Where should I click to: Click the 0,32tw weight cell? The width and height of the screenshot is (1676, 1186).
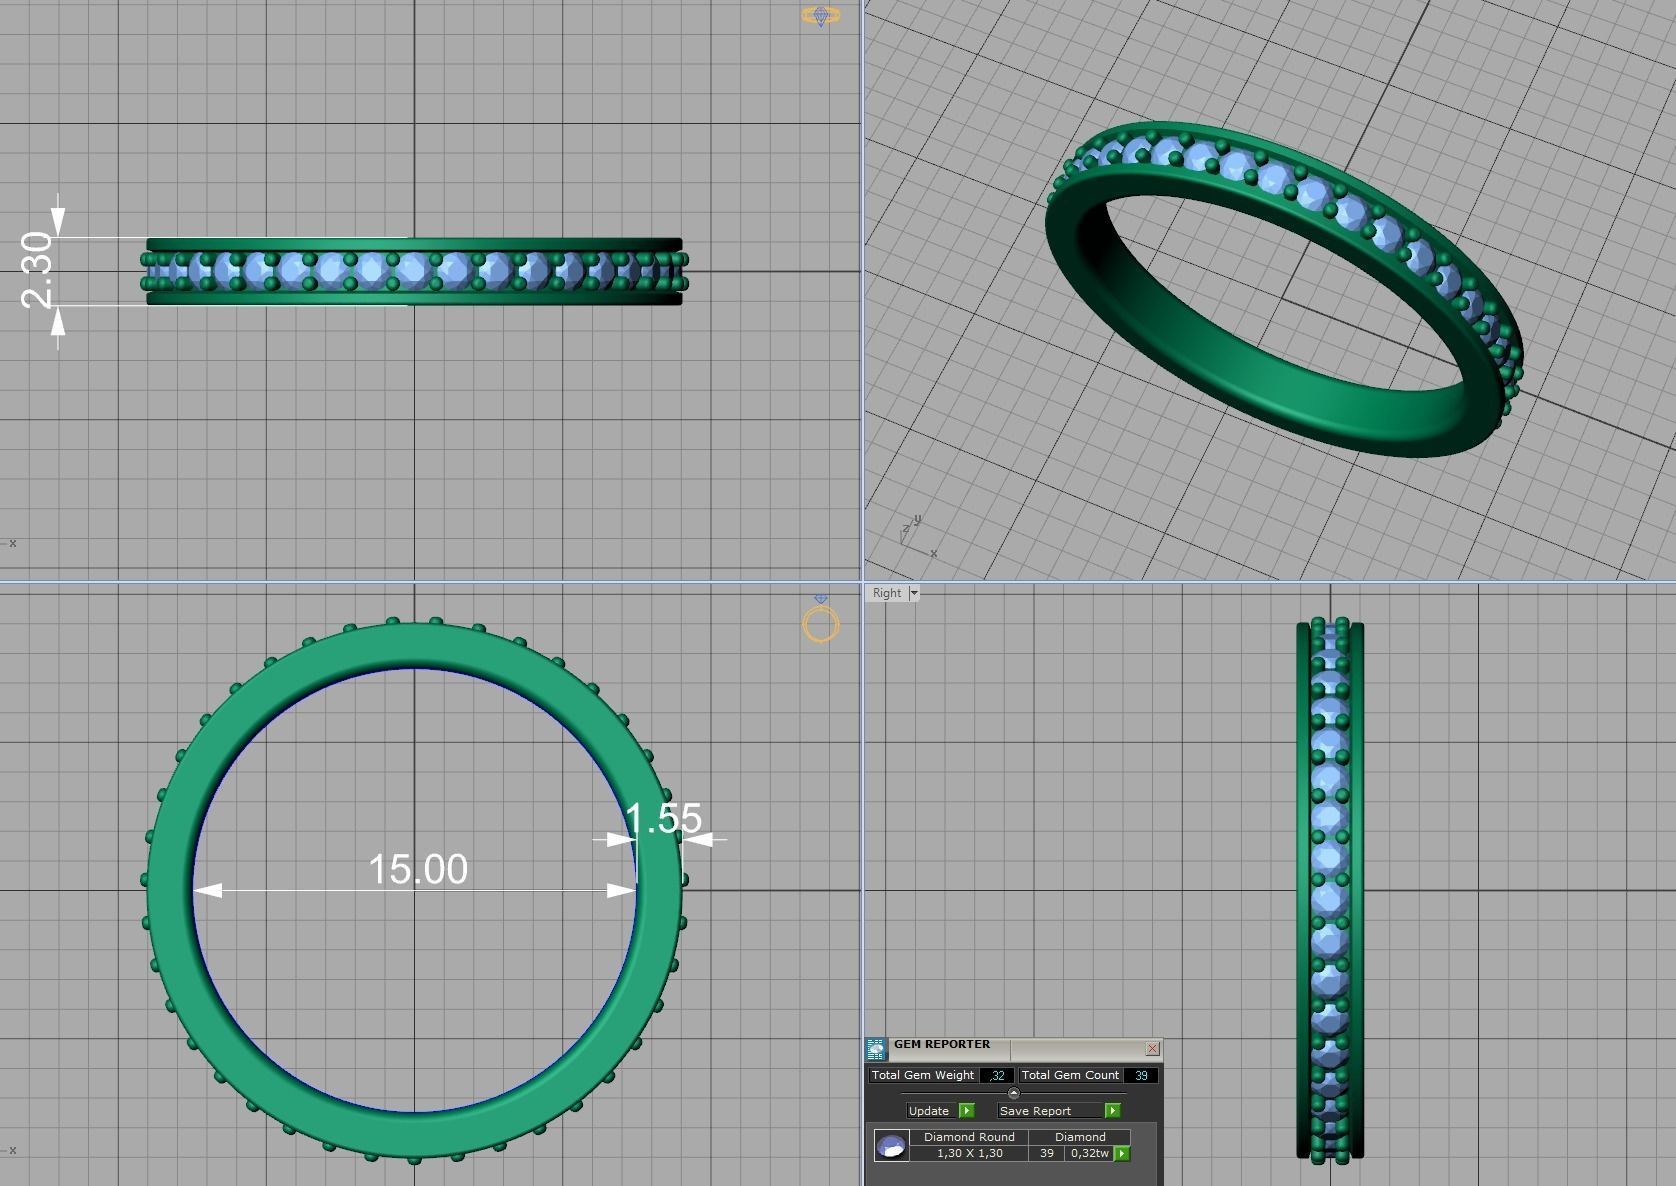pyautogui.click(x=1089, y=1153)
